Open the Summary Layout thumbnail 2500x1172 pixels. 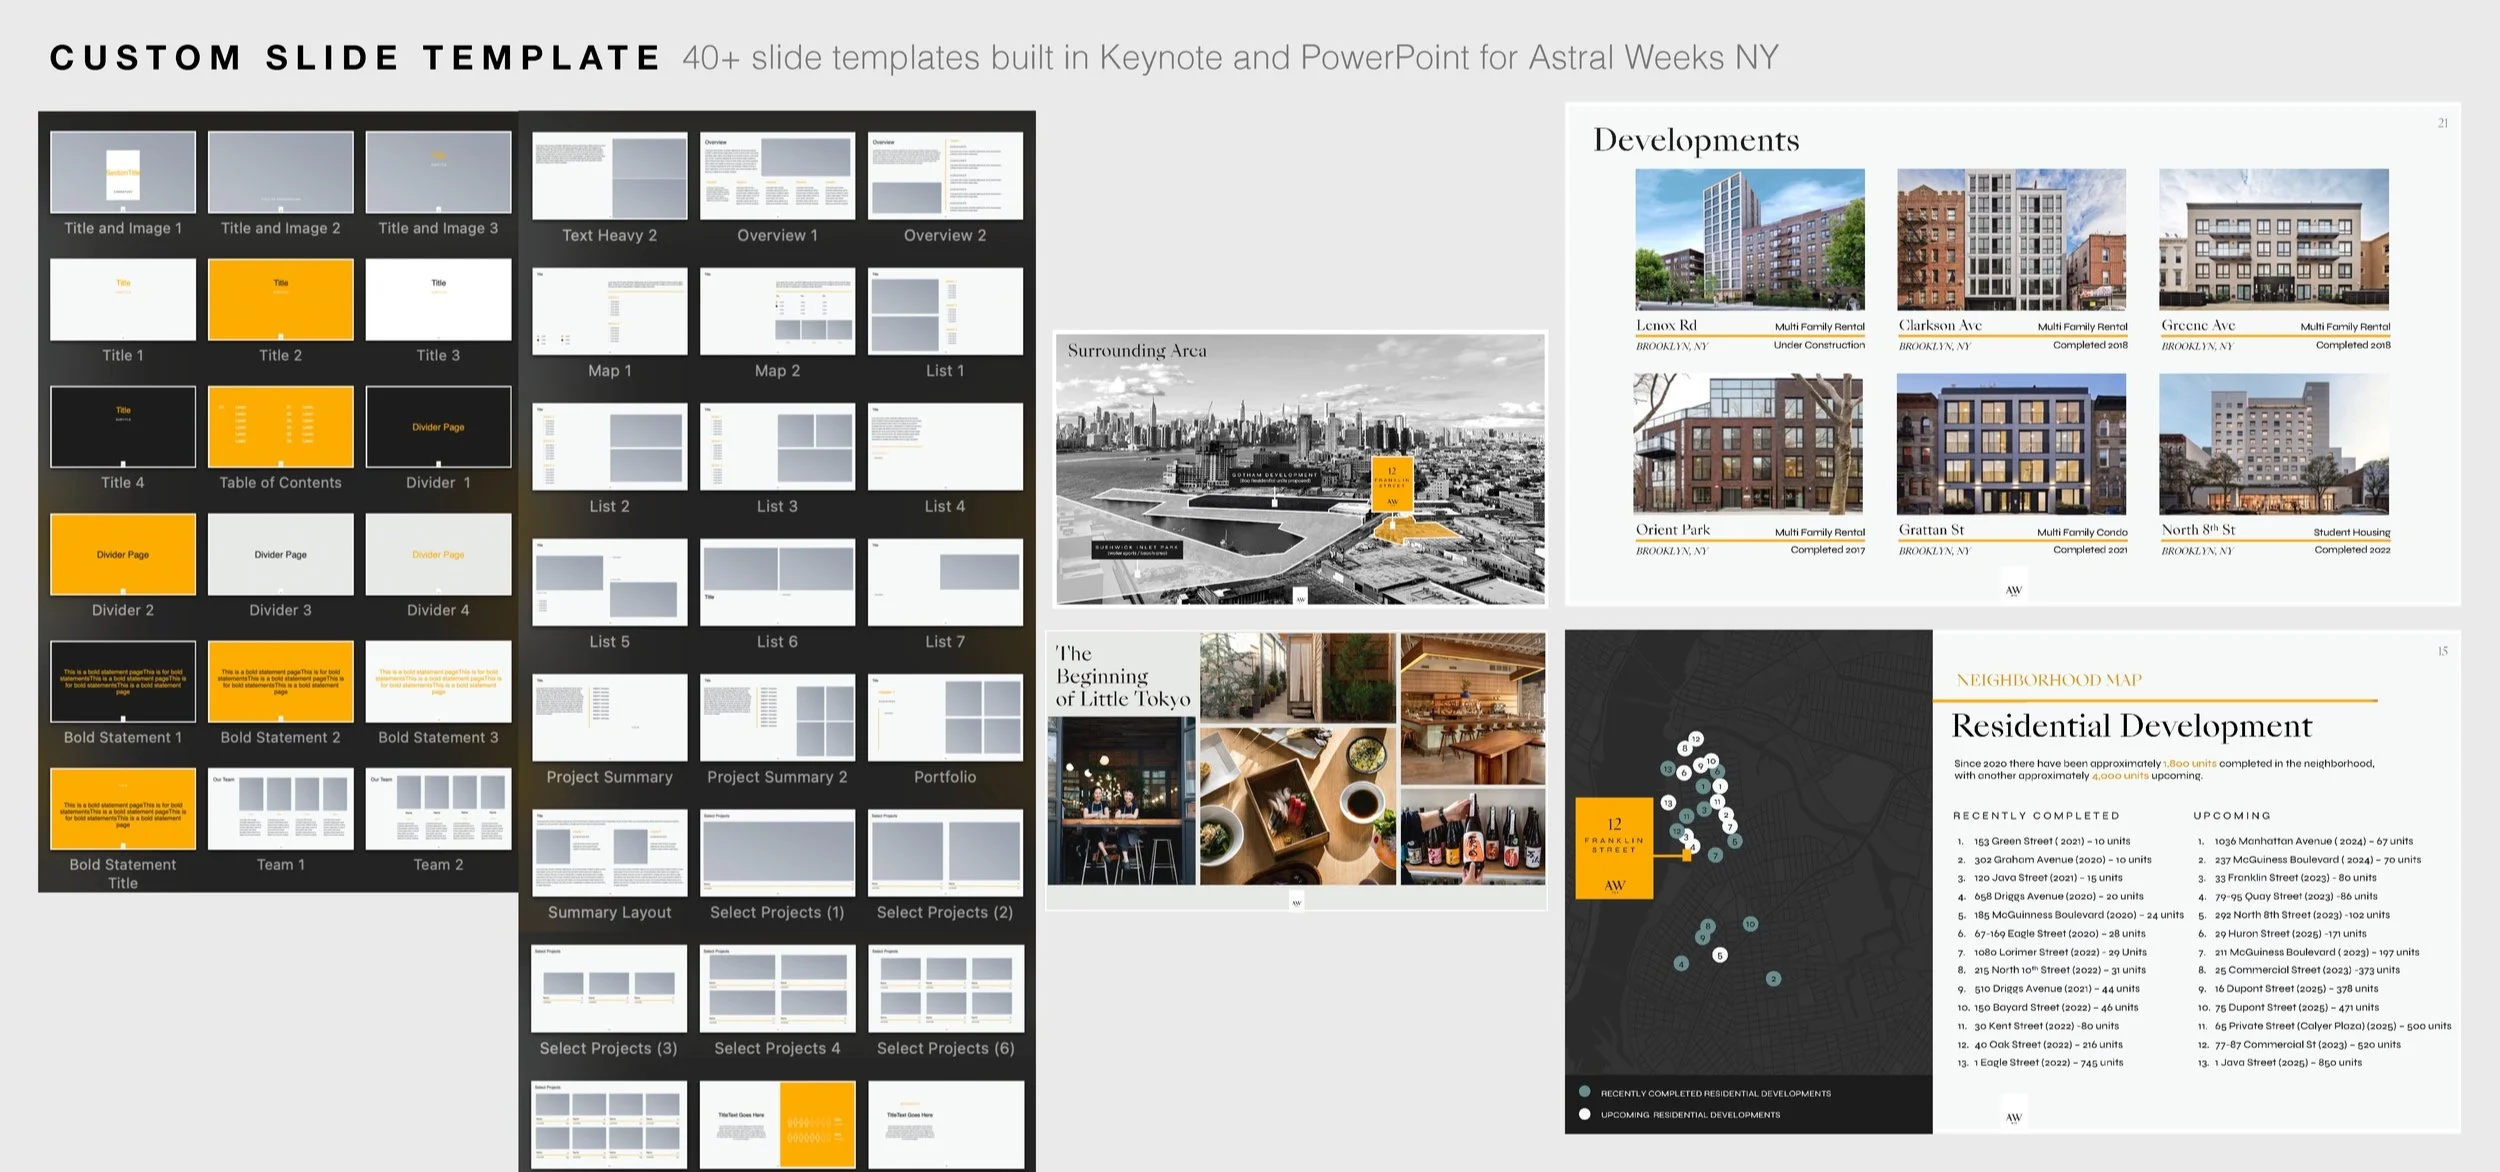click(x=609, y=852)
